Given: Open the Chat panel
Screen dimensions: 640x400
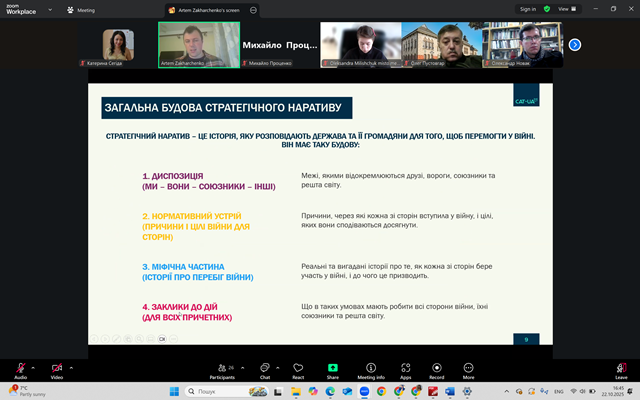Looking at the screenshot, I should point(265,368).
